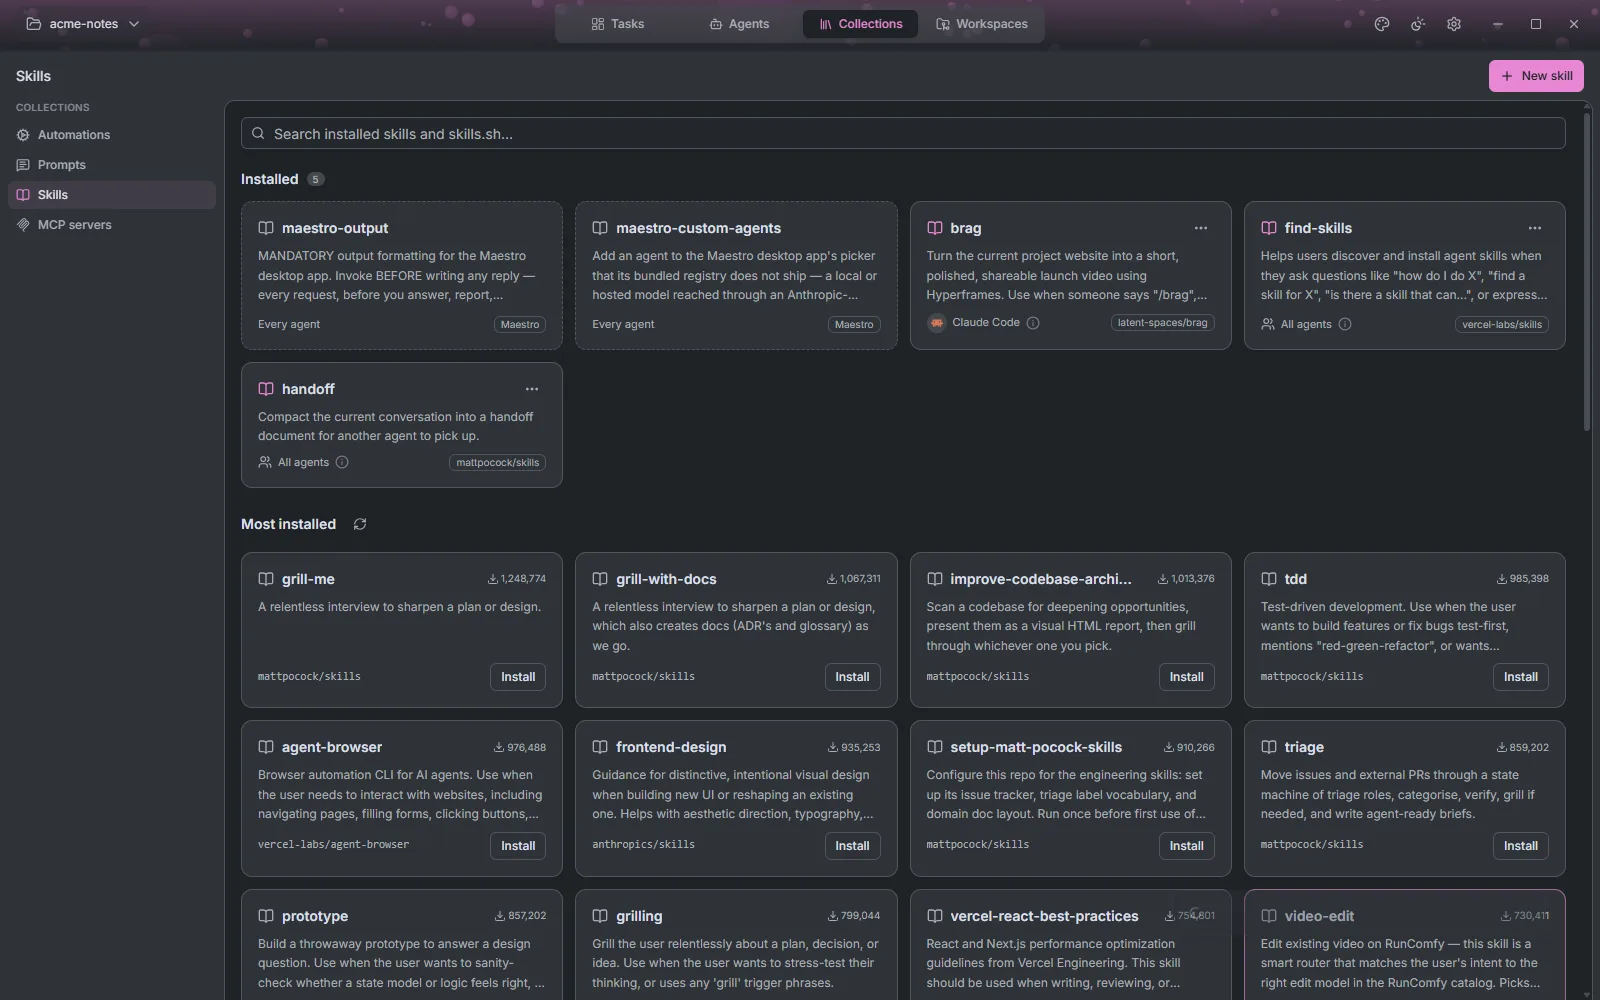Toggle the dark mode moon icon

(x=1418, y=24)
